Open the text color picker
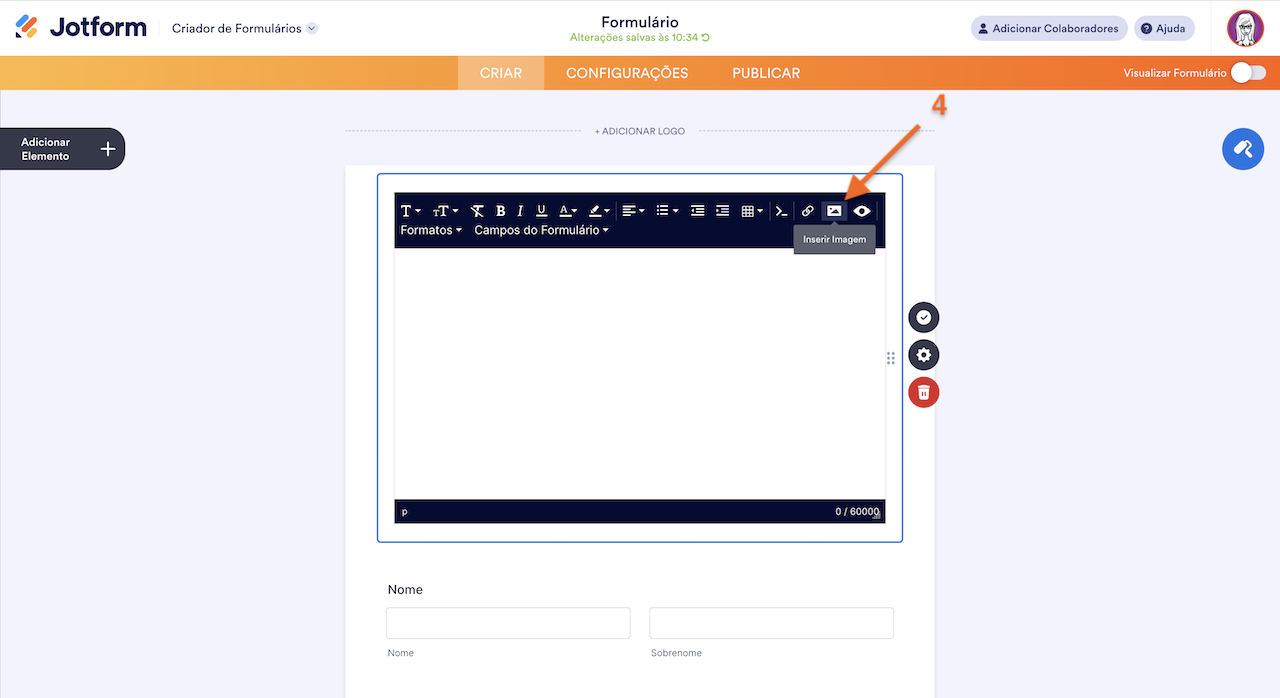 click(x=567, y=211)
